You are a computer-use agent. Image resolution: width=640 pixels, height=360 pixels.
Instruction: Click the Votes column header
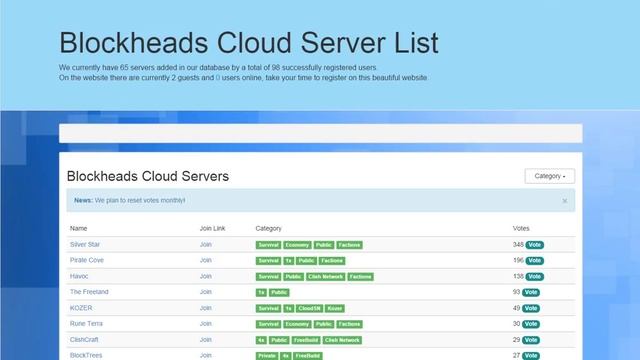[x=521, y=229]
